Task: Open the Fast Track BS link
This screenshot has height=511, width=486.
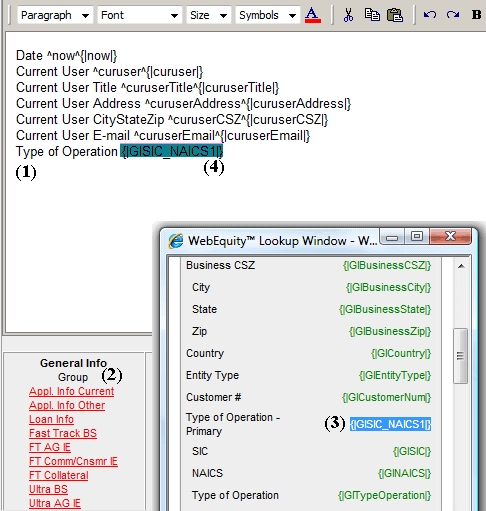Action: click(x=63, y=433)
